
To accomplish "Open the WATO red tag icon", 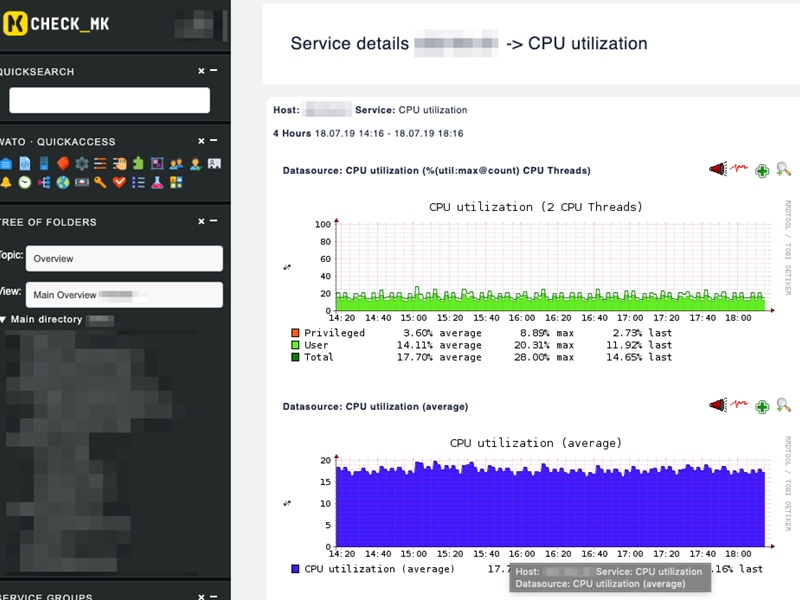I will (x=63, y=164).
